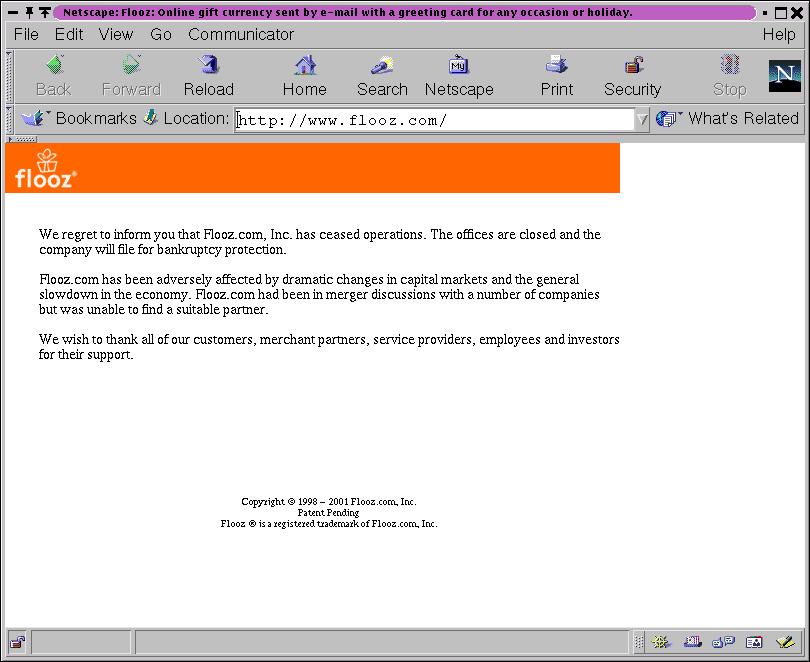Launch Composer from the component bar
The image size is (810, 662).
[786, 642]
